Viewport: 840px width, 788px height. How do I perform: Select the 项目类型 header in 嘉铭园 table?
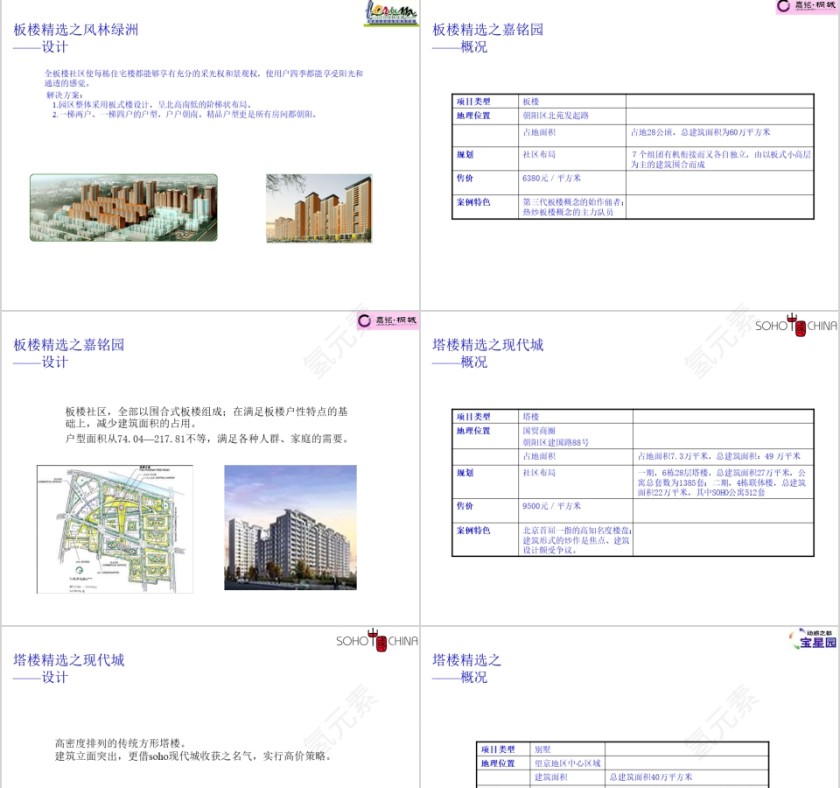tap(474, 101)
